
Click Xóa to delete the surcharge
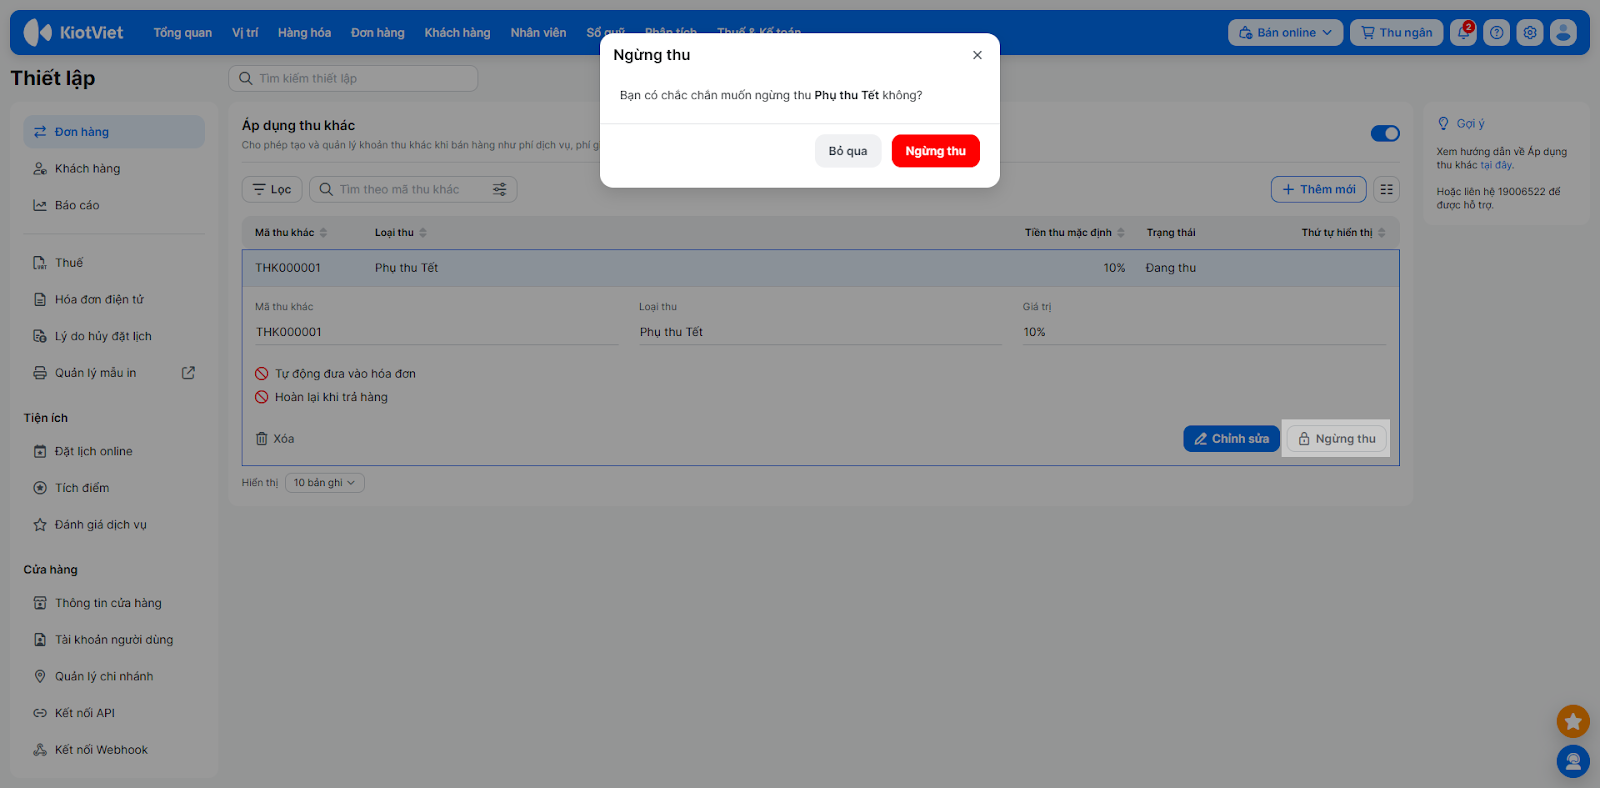pos(275,439)
